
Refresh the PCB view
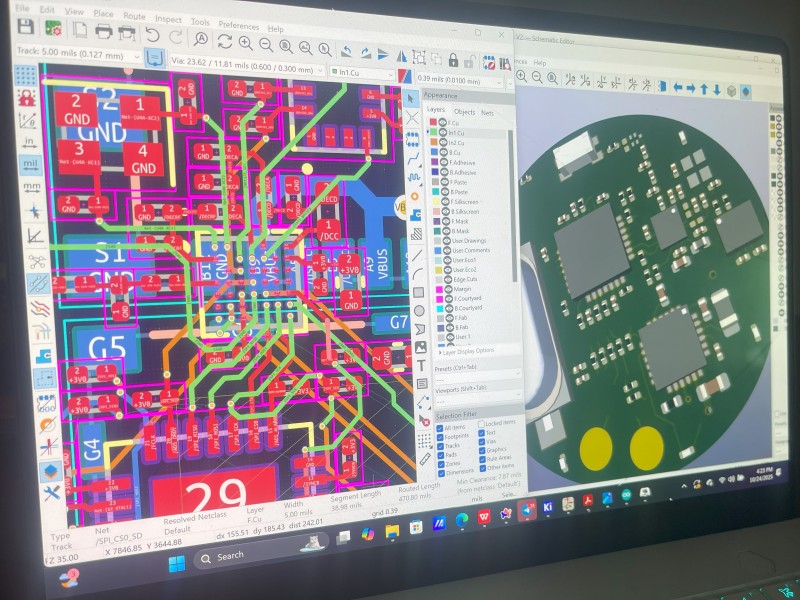[x=224, y=41]
